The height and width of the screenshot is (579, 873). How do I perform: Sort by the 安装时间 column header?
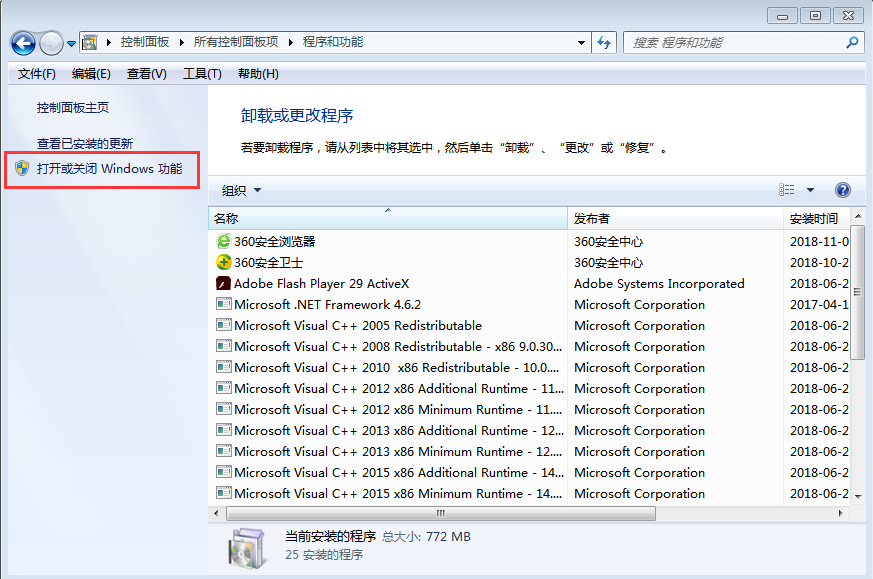[x=817, y=218]
